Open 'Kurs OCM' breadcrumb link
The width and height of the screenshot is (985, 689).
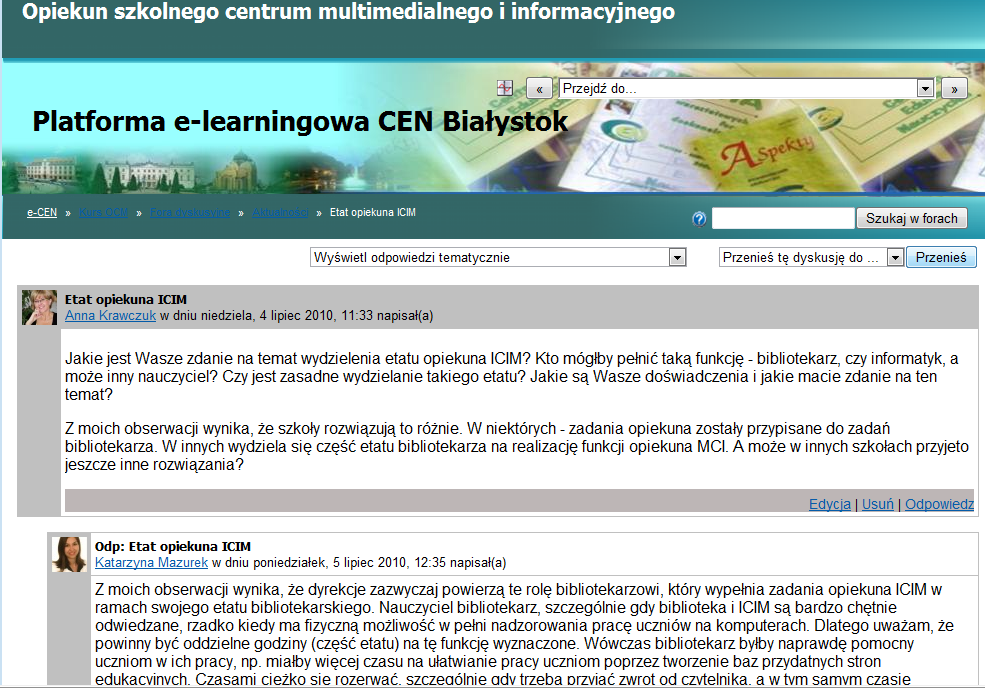[x=104, y=212]
